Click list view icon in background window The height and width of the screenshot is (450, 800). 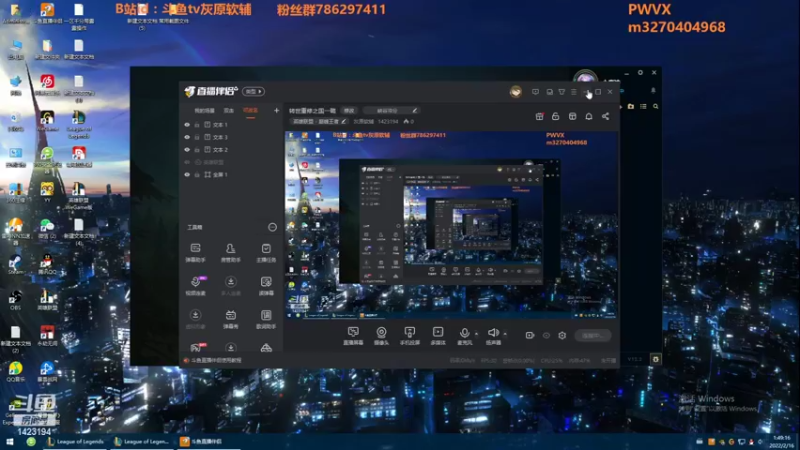pos(643,106)
